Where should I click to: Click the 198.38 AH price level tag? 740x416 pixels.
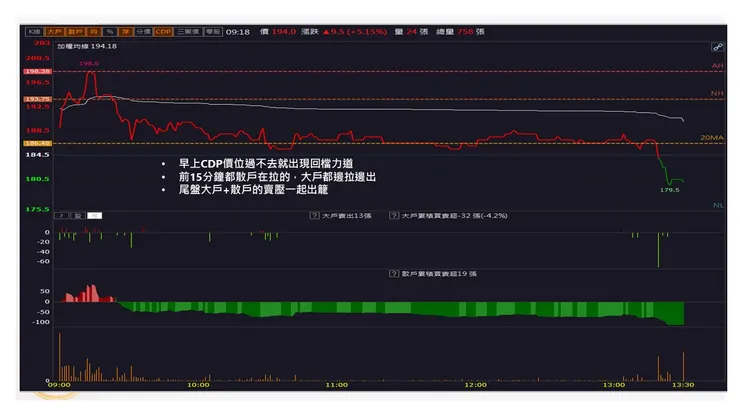(38, 71)
